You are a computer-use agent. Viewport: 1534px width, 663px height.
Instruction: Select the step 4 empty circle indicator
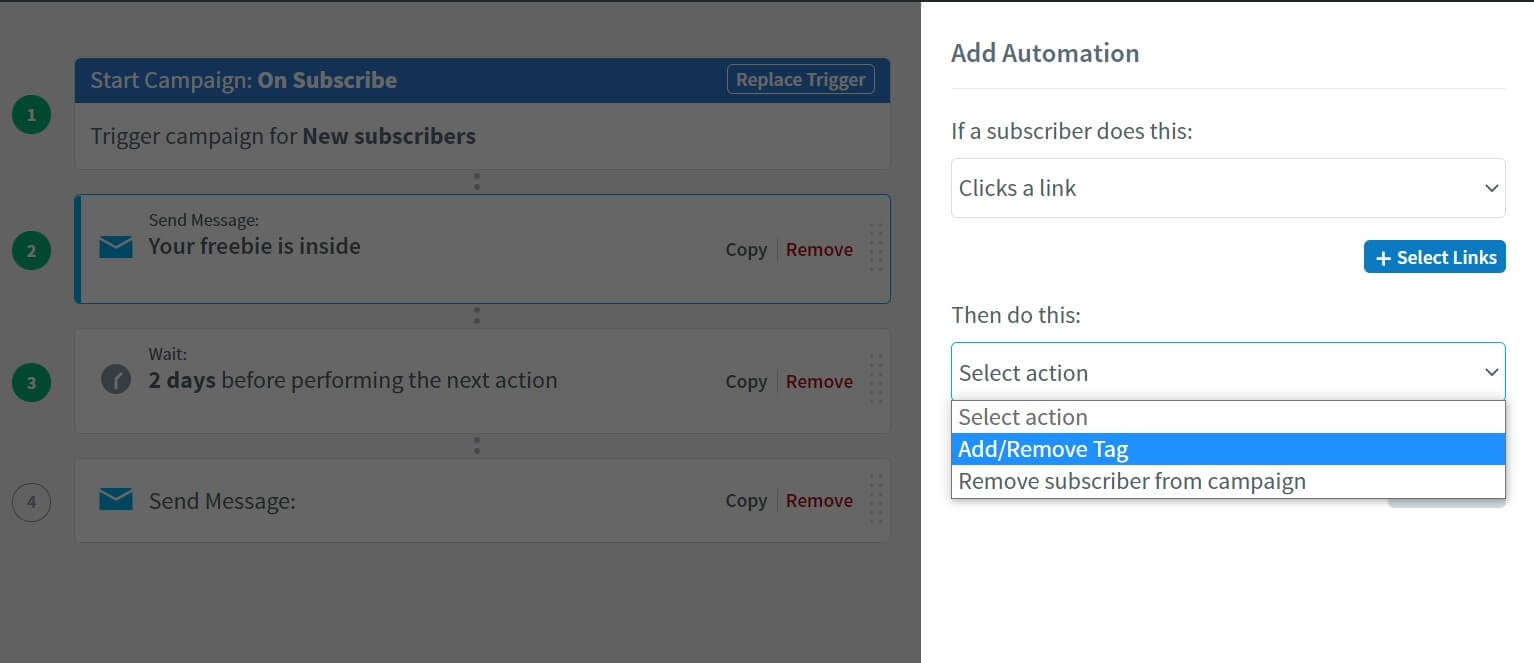tap(31, 502)
